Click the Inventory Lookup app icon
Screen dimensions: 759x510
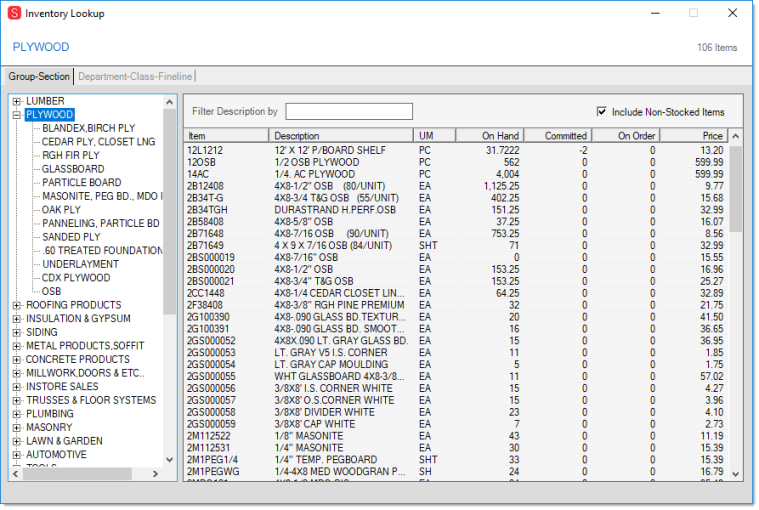point(14,13)
